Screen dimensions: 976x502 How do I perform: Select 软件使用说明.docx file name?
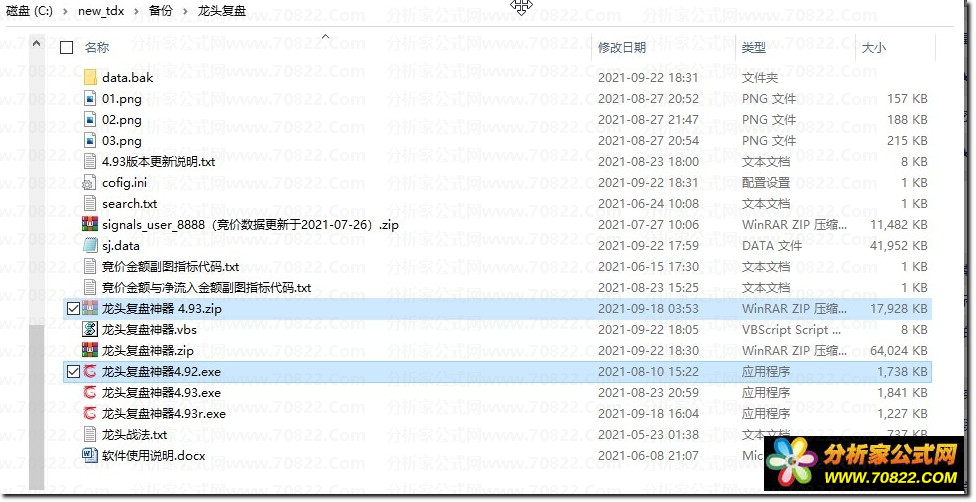click(x=154, y=455)
